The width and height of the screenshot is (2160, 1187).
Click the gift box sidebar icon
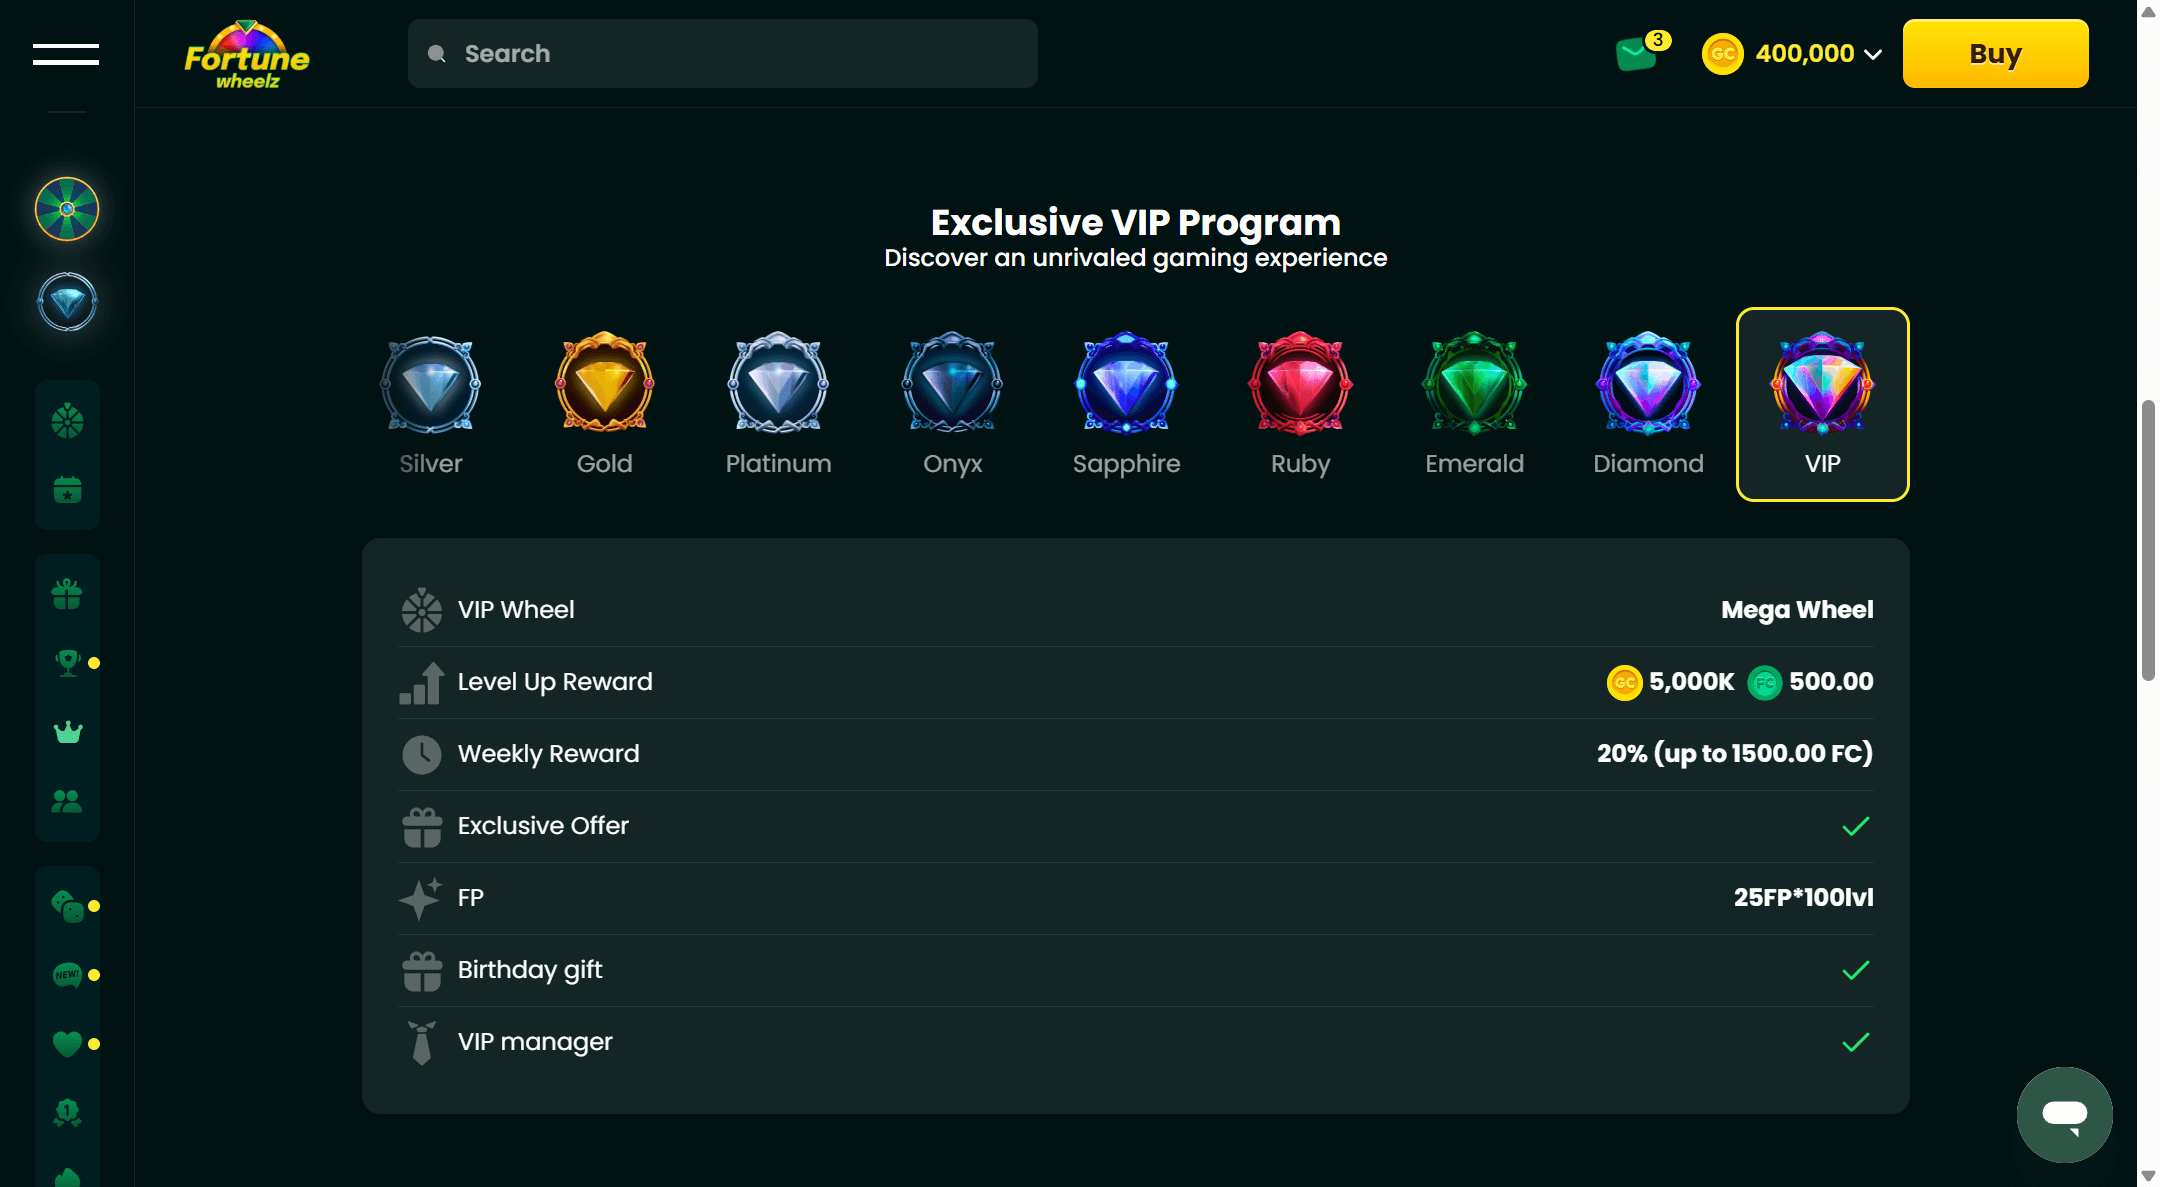pos(67,595)
